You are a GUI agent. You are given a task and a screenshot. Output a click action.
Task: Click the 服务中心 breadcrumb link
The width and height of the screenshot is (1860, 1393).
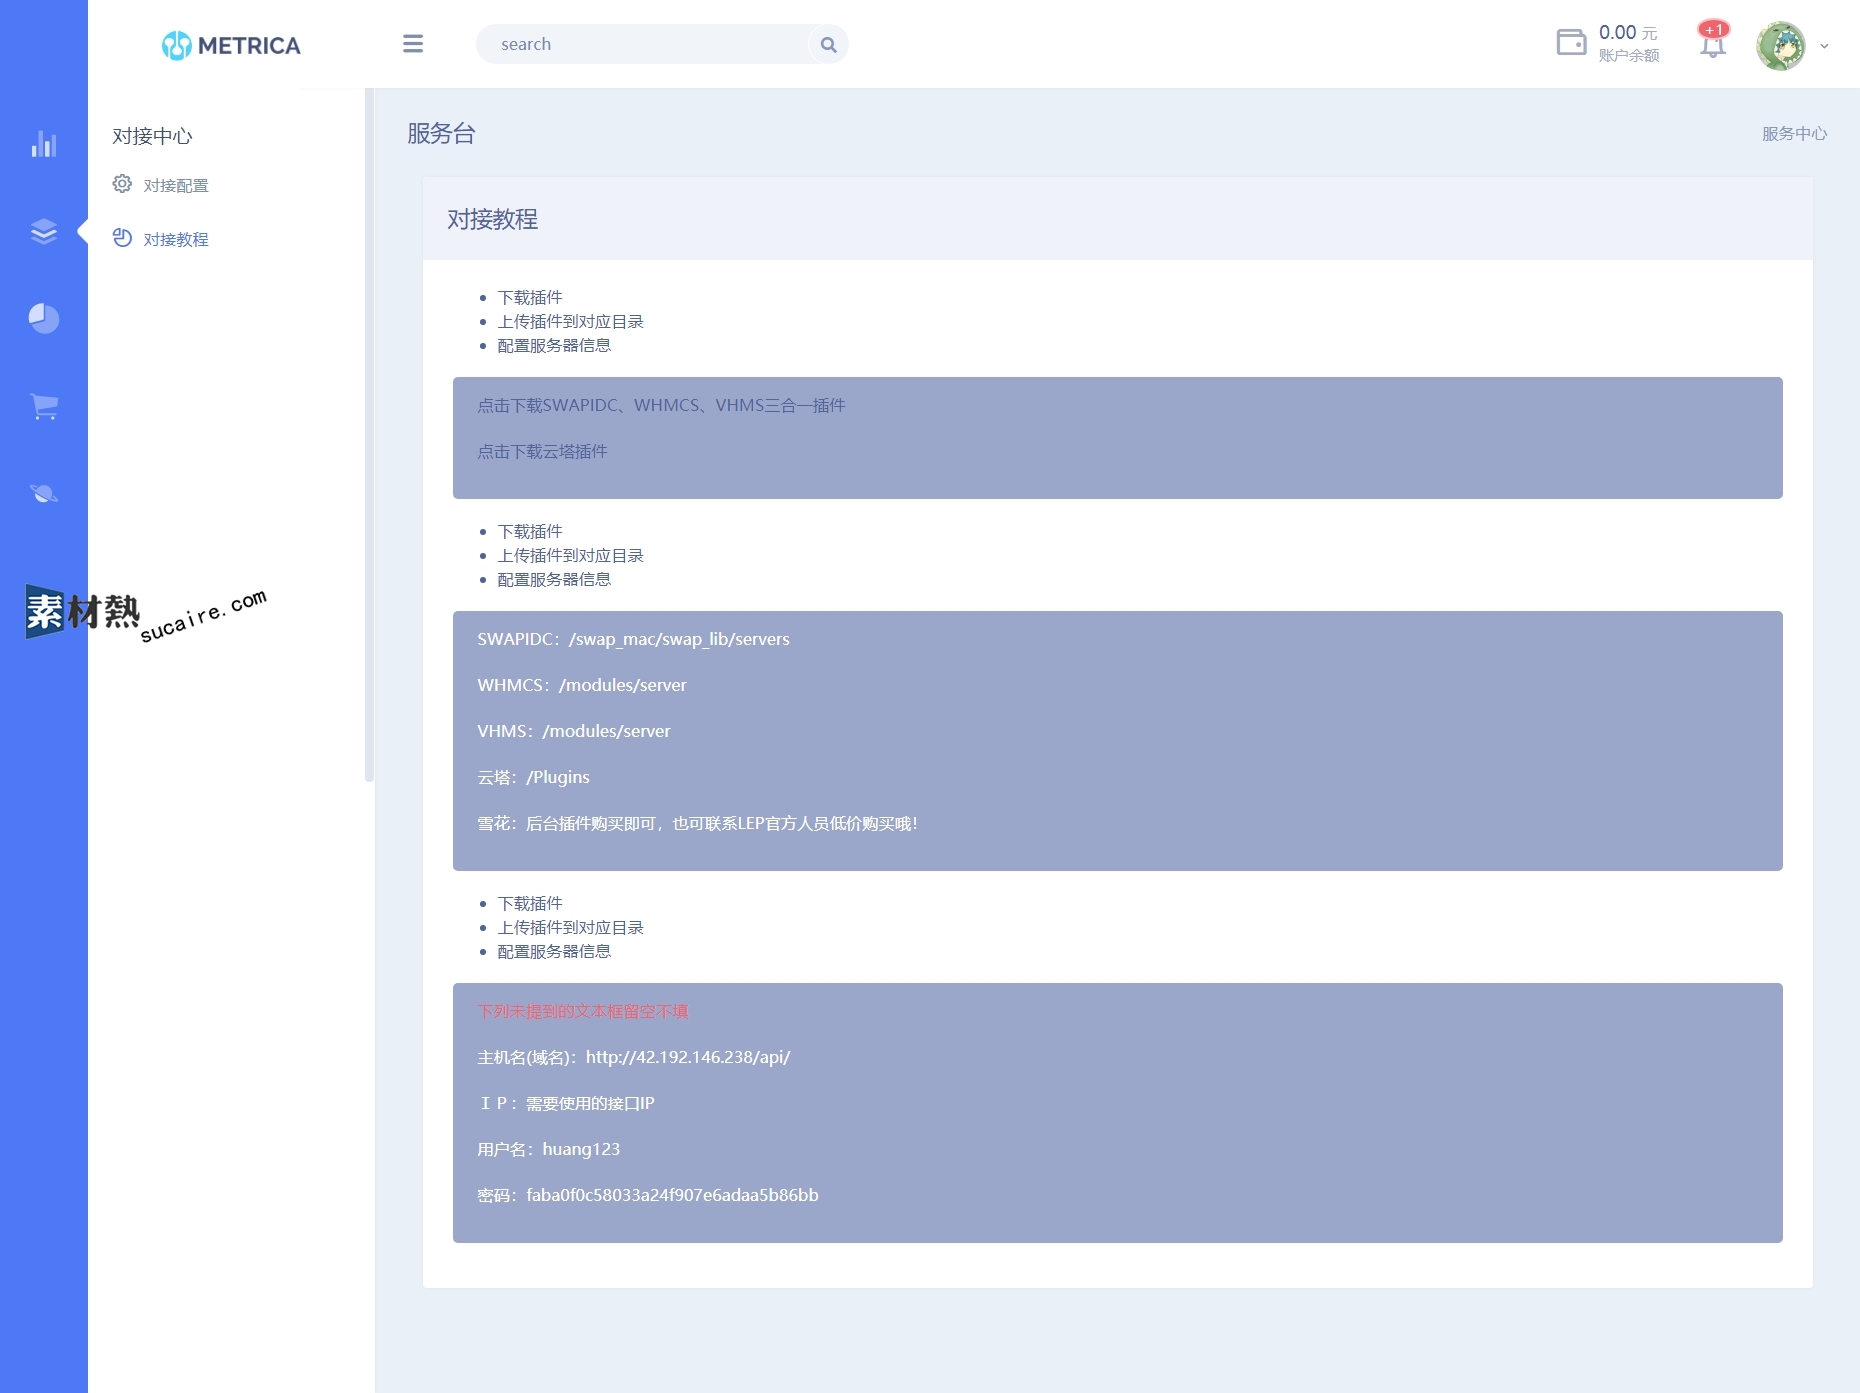point(1794,133)
